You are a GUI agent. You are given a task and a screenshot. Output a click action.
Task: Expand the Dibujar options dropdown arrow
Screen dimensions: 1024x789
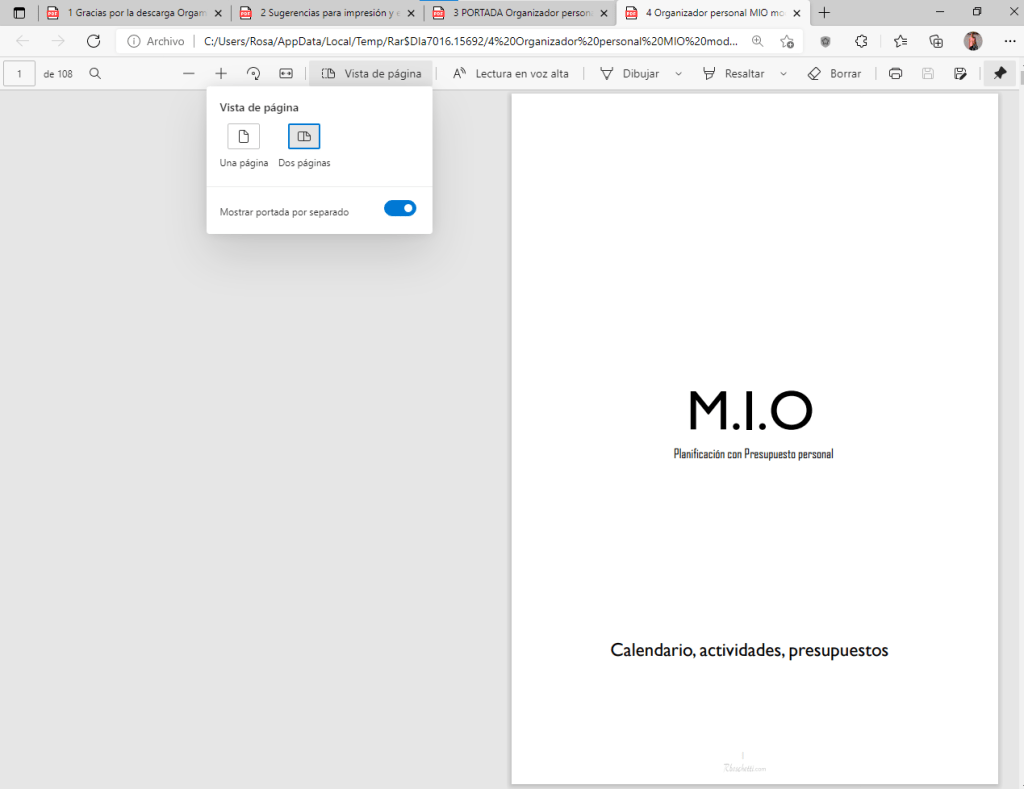679,74
